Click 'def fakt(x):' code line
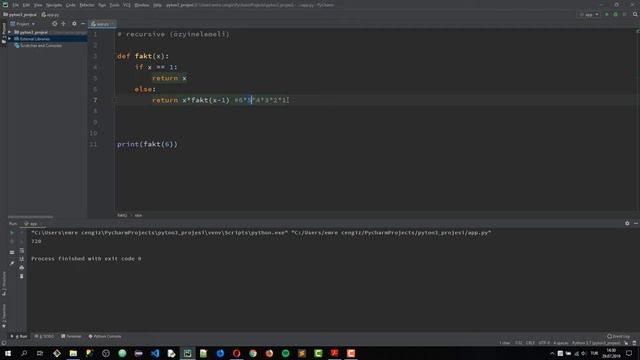The width and height of the screenshot is (640, 360). tap(143, 56)
